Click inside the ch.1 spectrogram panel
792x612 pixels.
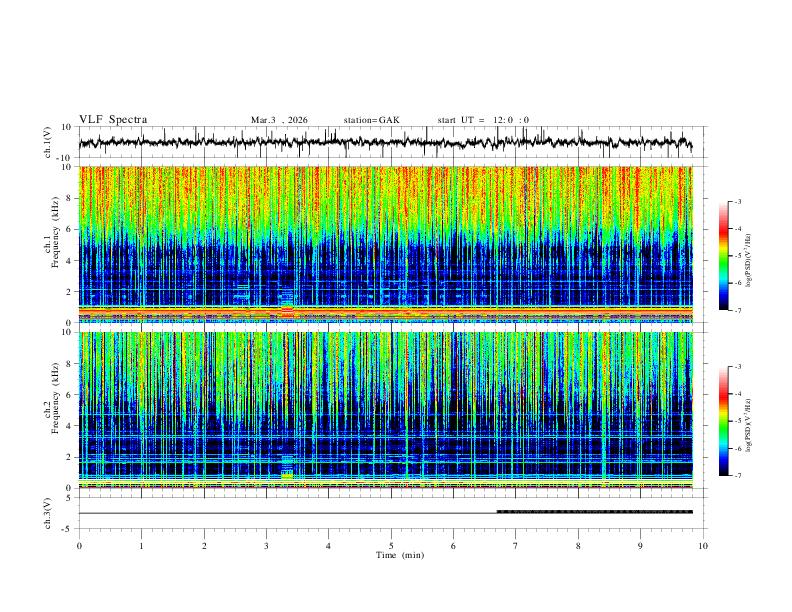point(386,244)
